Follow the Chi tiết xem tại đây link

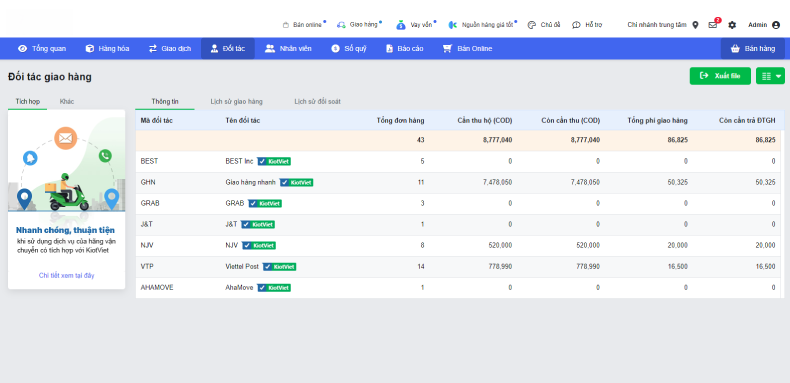point(67,275)
